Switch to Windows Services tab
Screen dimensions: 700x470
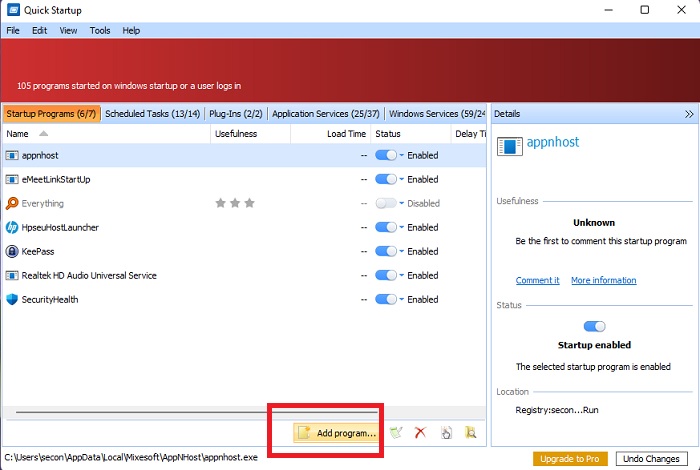tap(436, 114)
